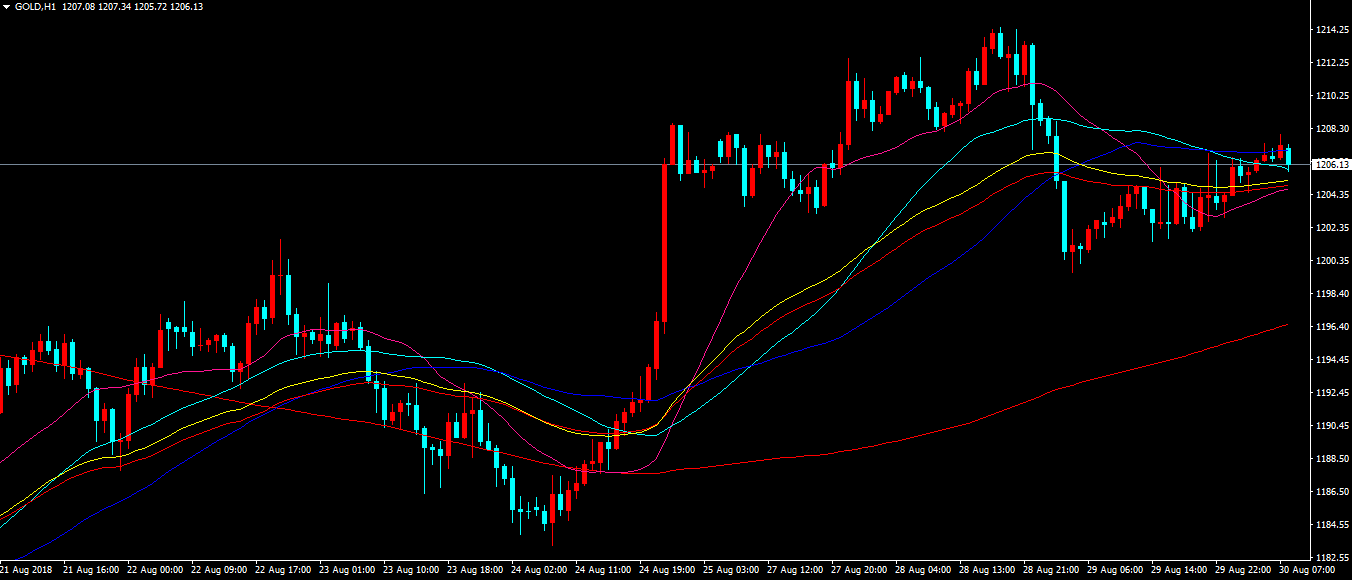Click the 21 Aug 16:00 time label

tap(91, 570)
